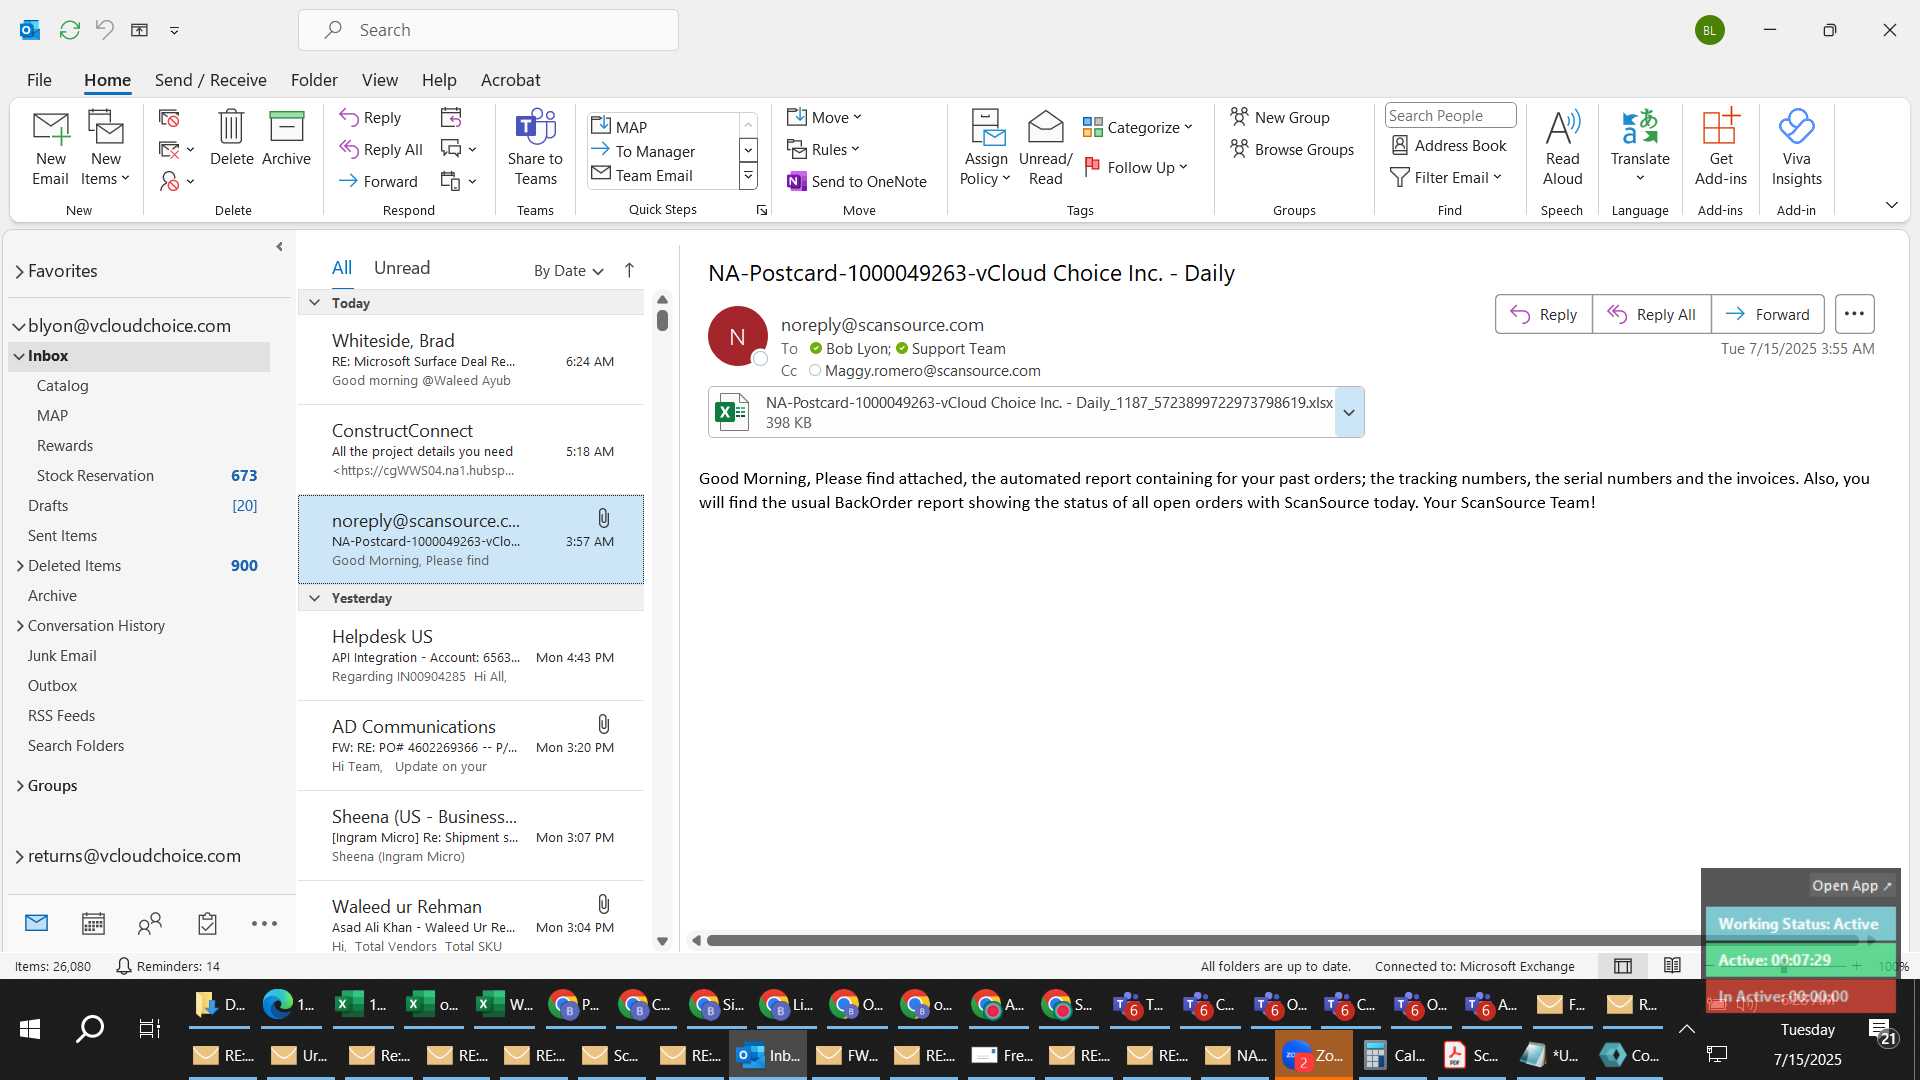Image resolution: width=1920 pixels, height=1080 pixels.
Task: Click the top Search box
Action: point(488,30)
